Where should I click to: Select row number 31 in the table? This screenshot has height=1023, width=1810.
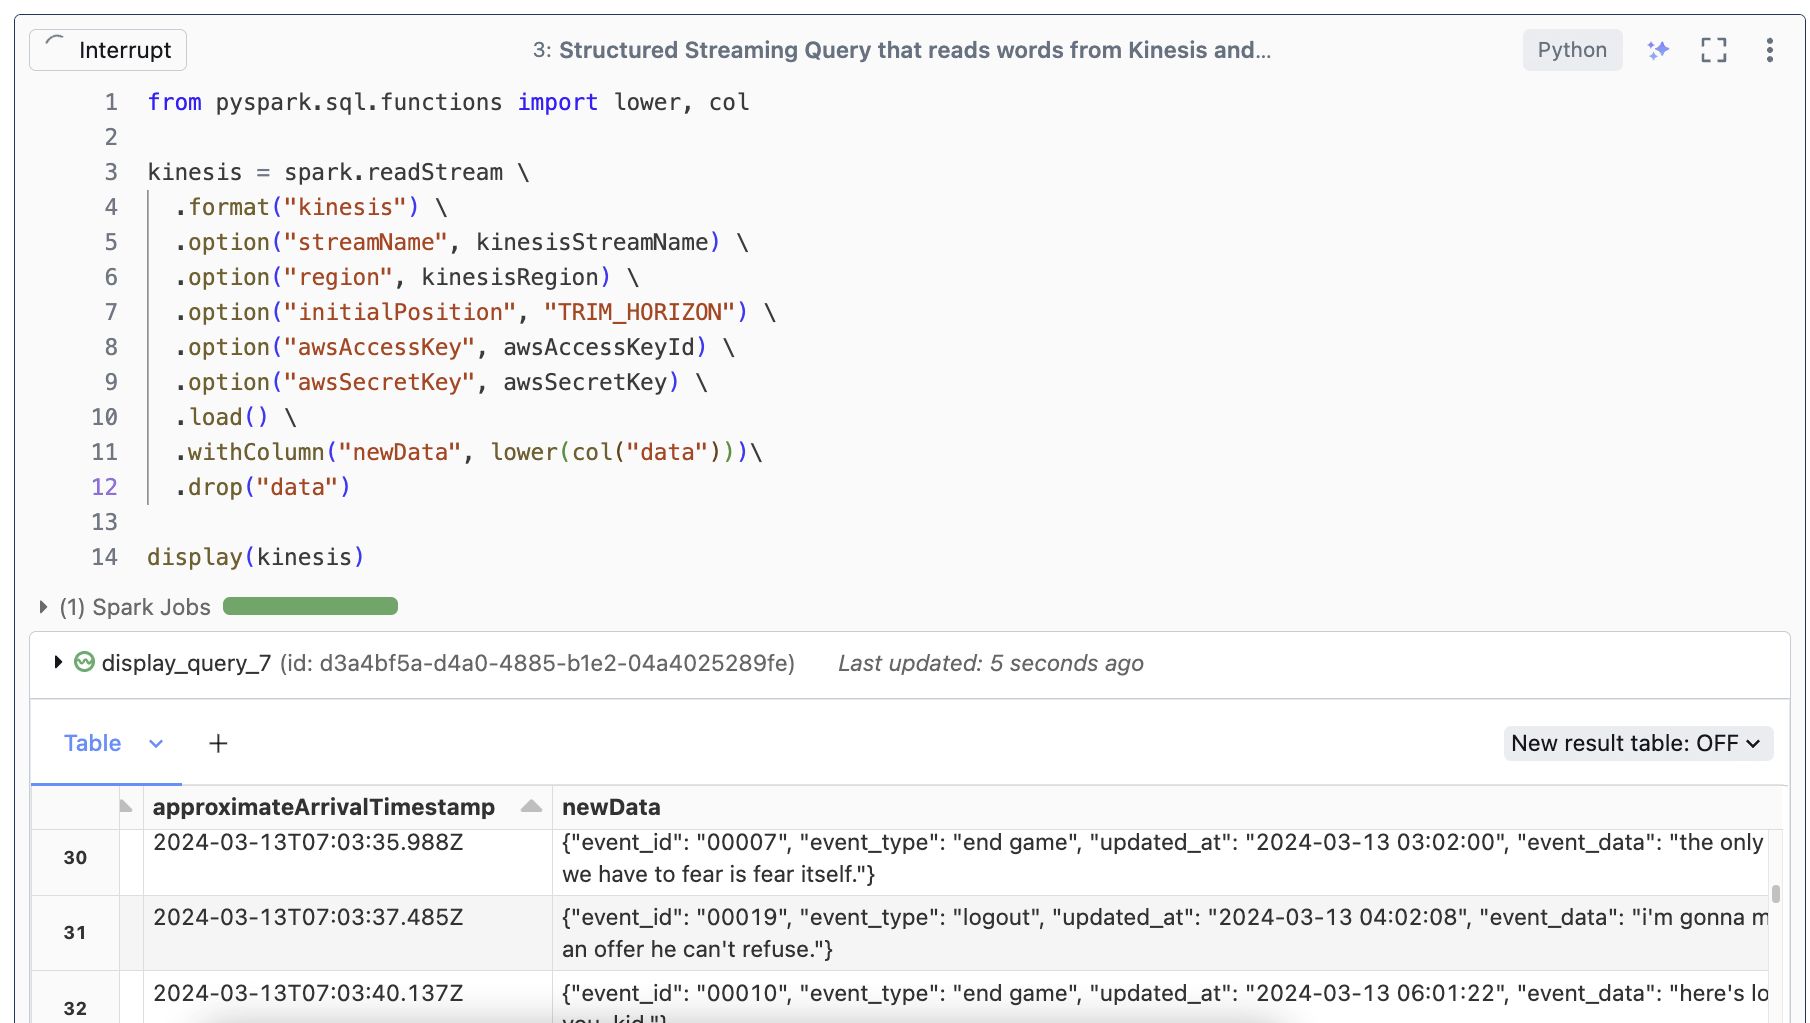point(75,932)
